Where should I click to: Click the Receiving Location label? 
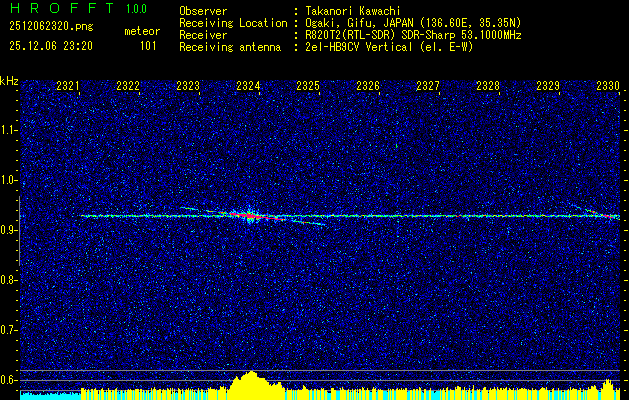pyautogui.click(x=233, y=23)
